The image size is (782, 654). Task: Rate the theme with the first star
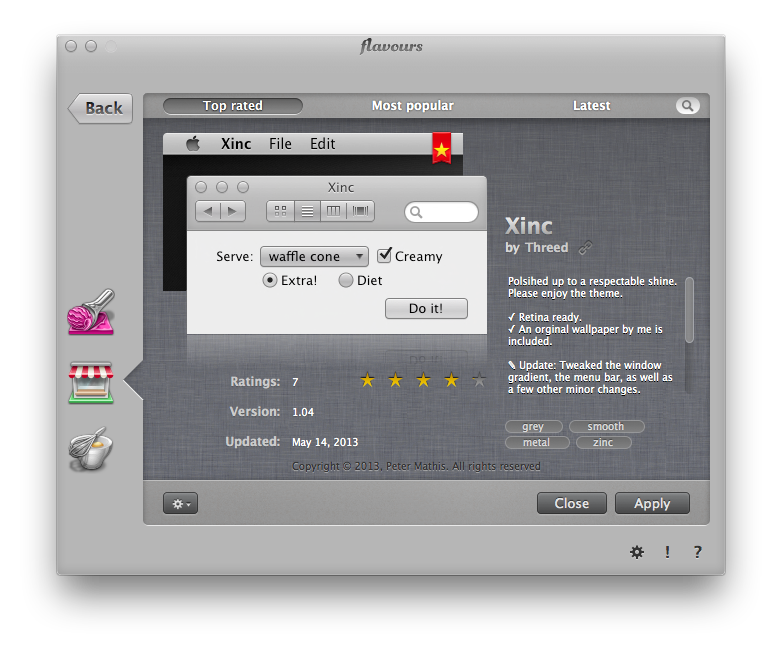click(368, 380)
